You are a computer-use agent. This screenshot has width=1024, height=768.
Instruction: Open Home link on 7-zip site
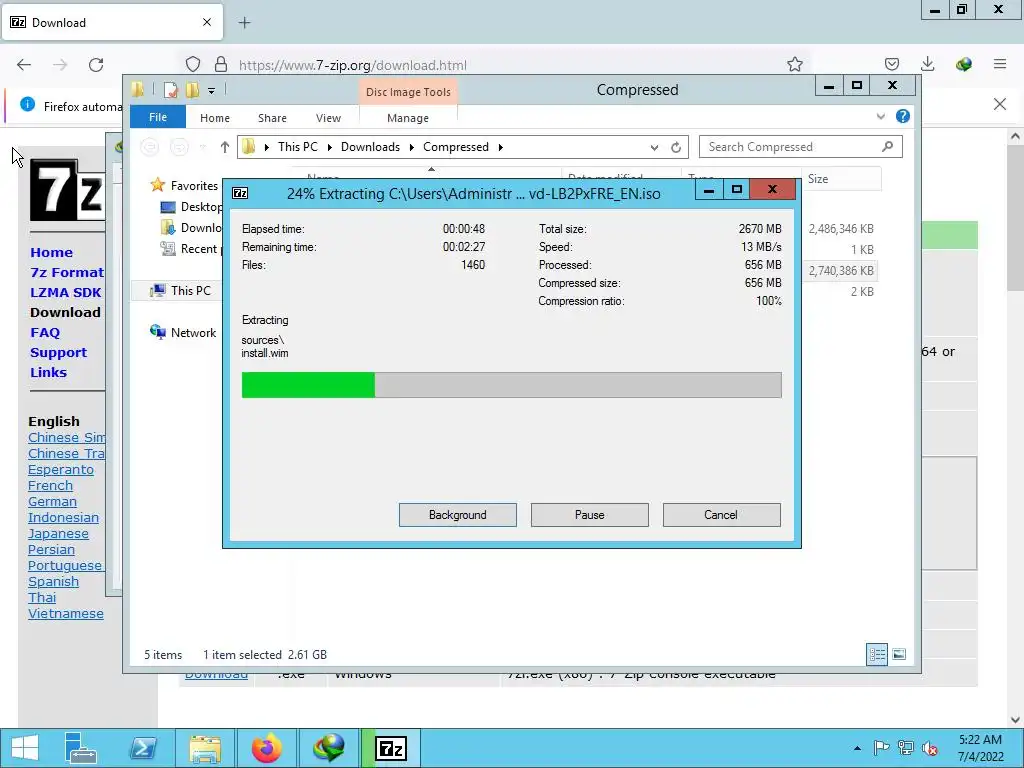tap(51, 253)
